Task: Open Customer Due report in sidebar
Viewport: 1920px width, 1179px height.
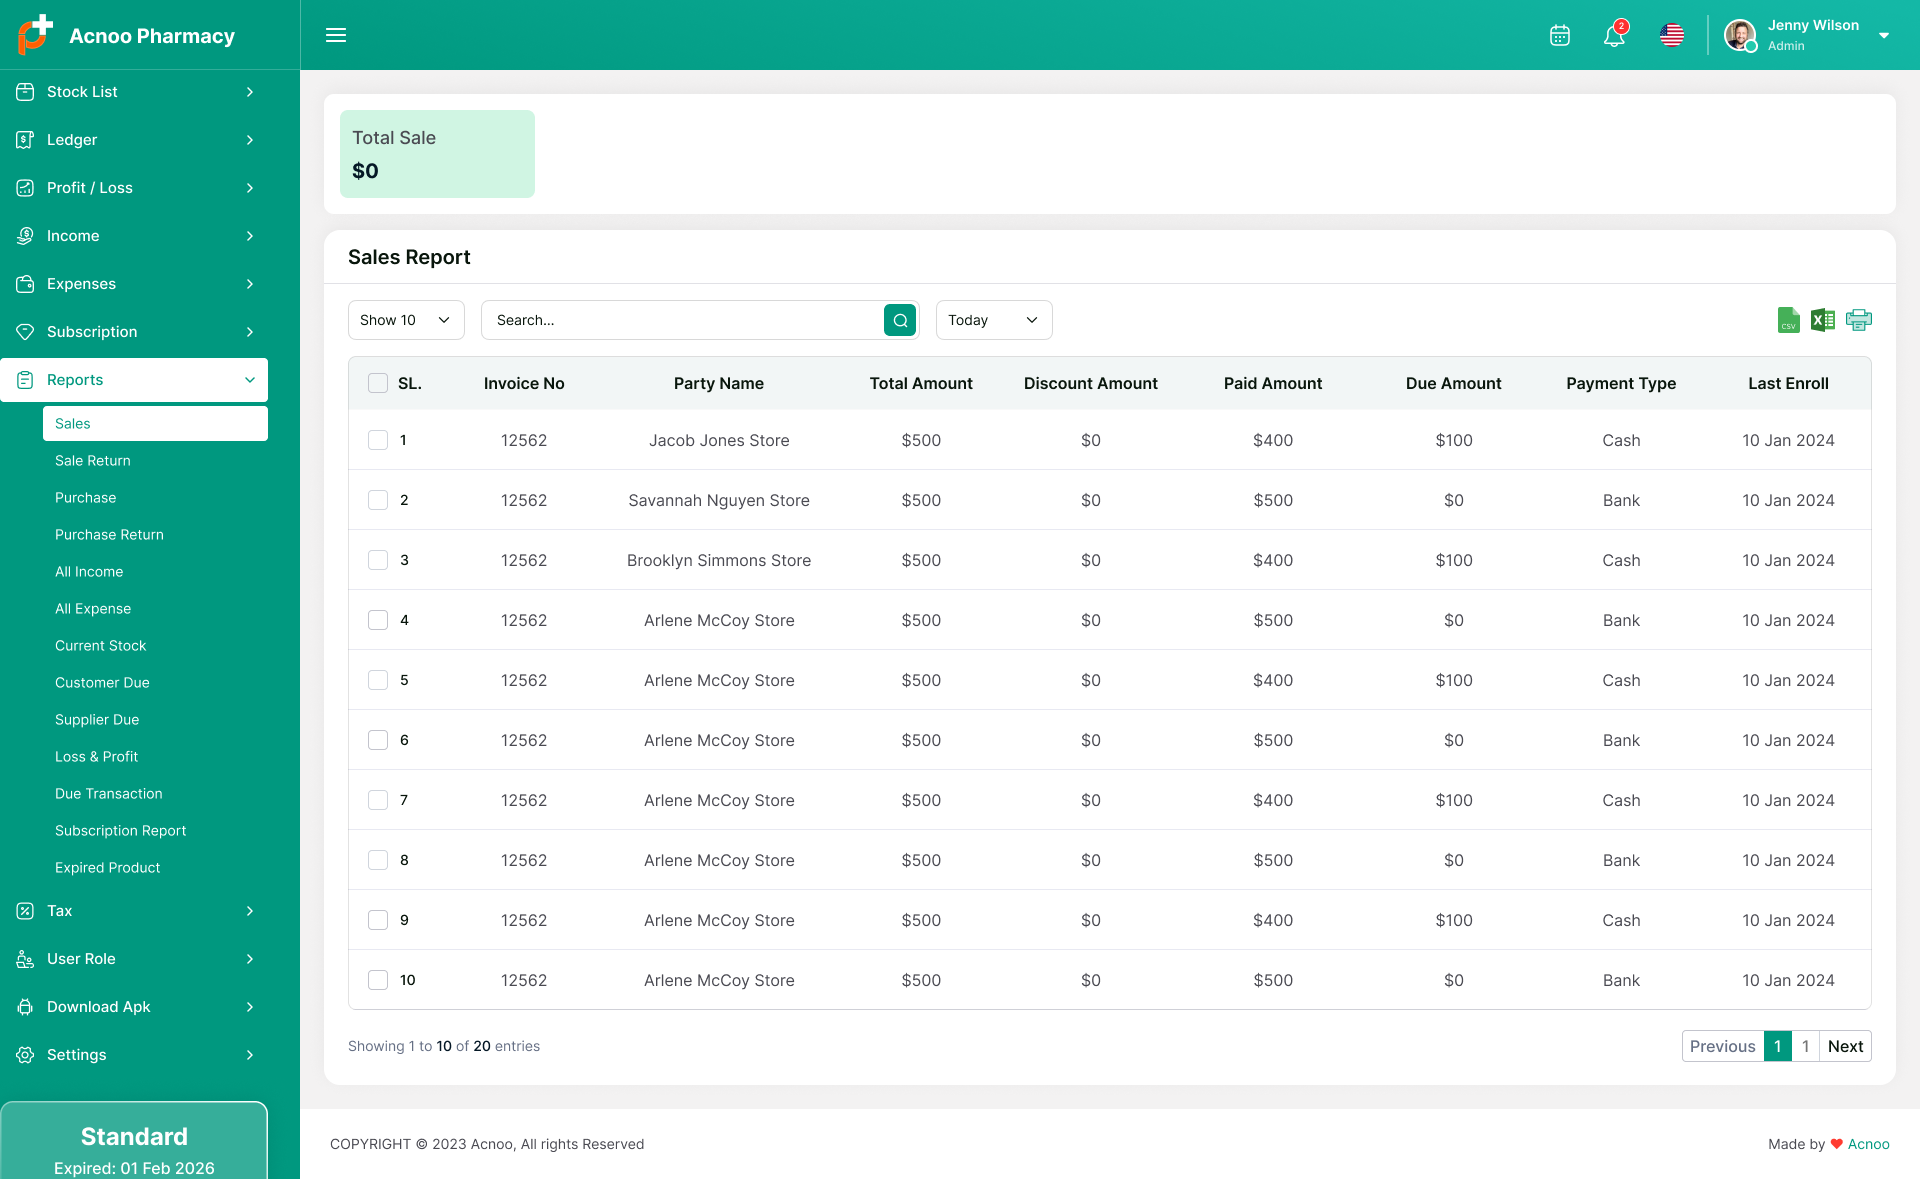Action: pyautogui.click(x=102, y=683)
